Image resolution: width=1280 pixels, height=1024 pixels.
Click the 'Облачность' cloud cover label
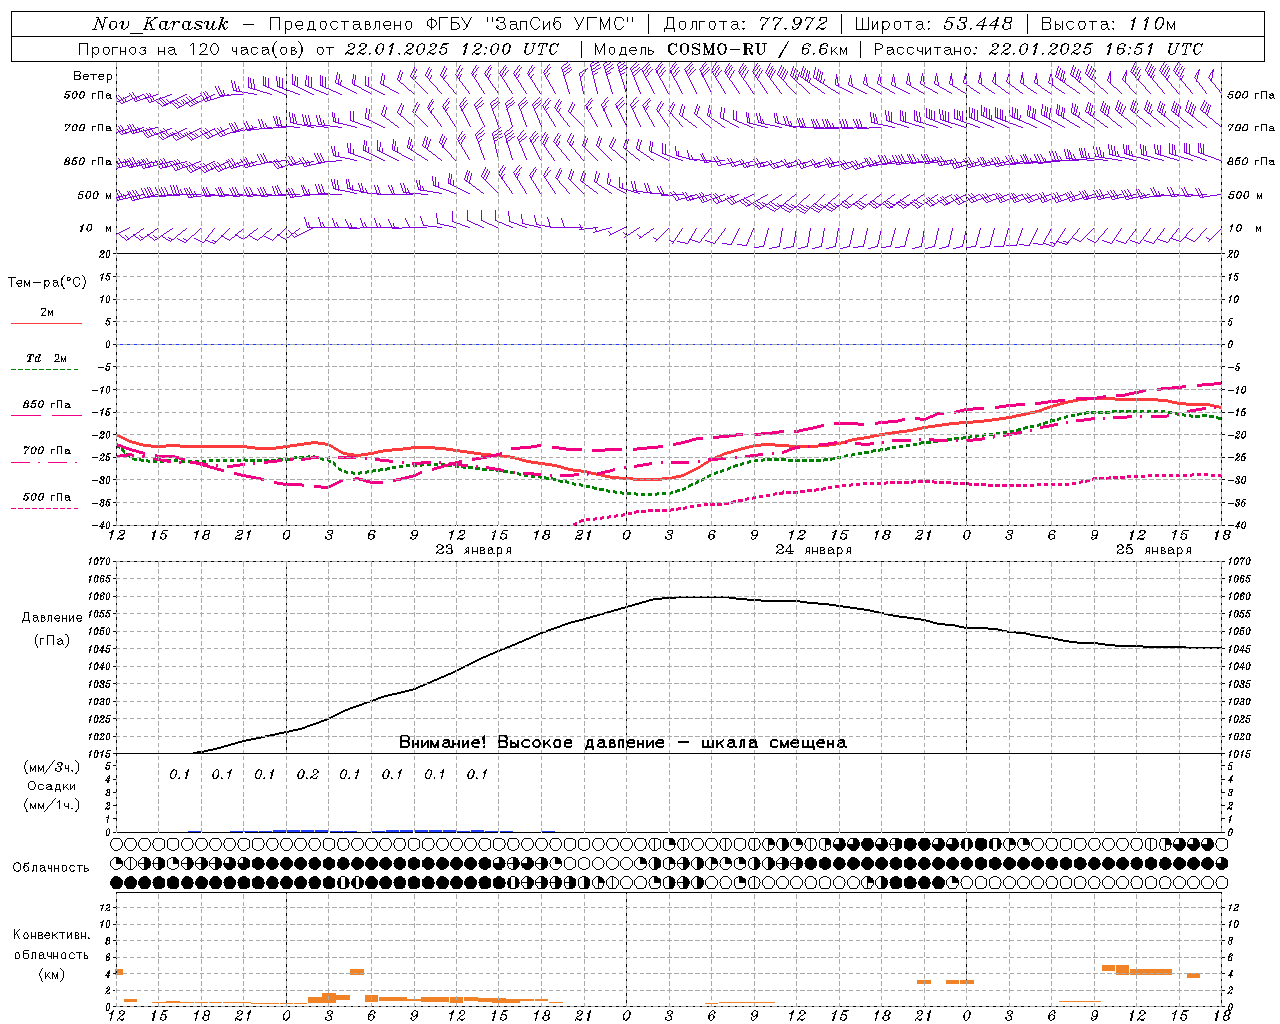[51, 868]
